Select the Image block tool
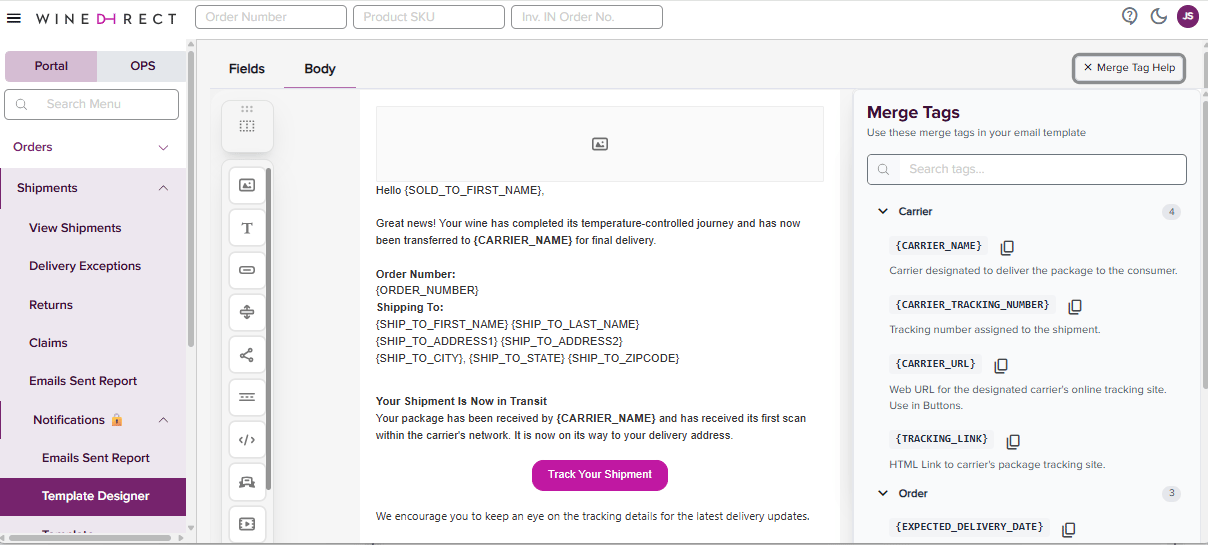 (x=247, y=185)
